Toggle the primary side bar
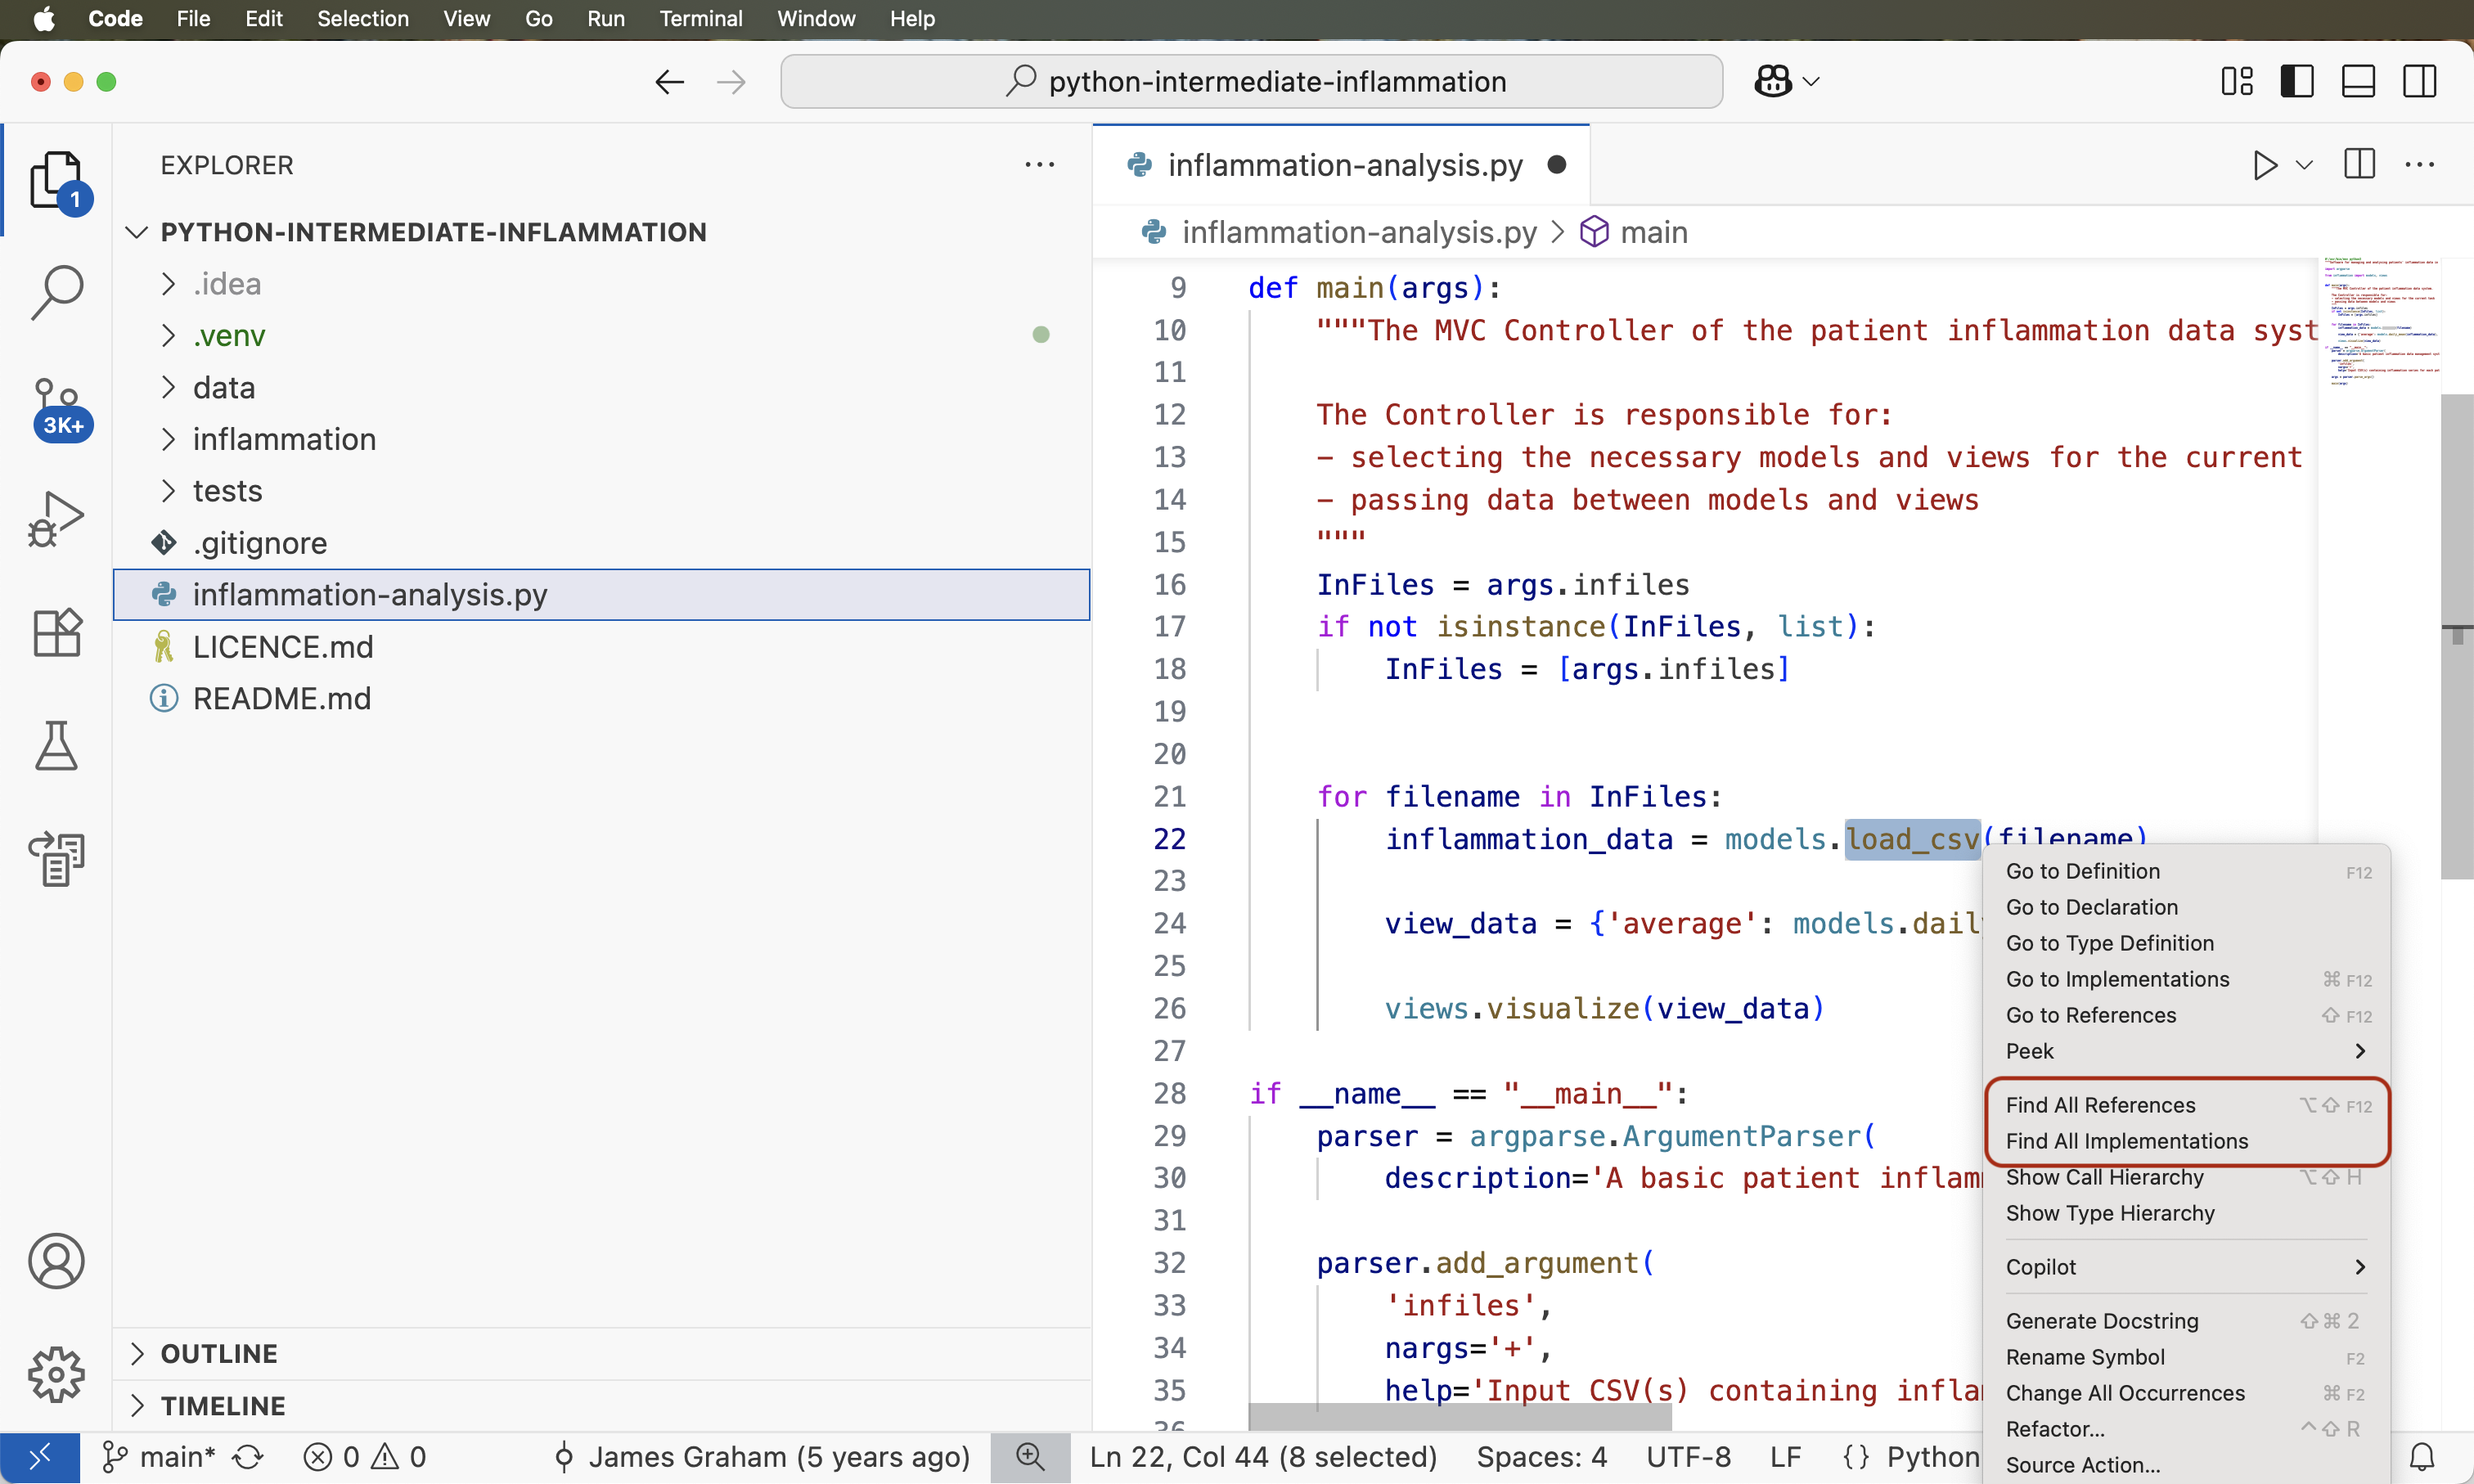The image size is (2474, 1484). point(2297,81)
